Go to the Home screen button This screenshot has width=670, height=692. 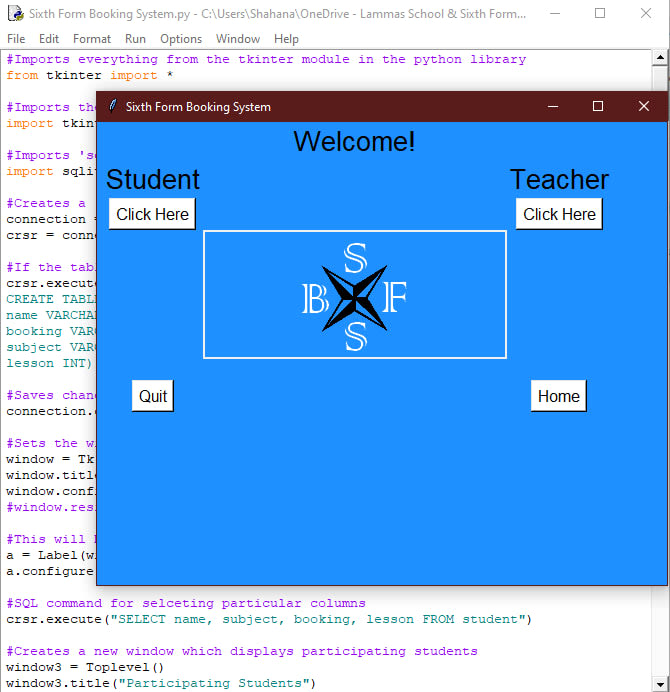click(x=559, y=396)
